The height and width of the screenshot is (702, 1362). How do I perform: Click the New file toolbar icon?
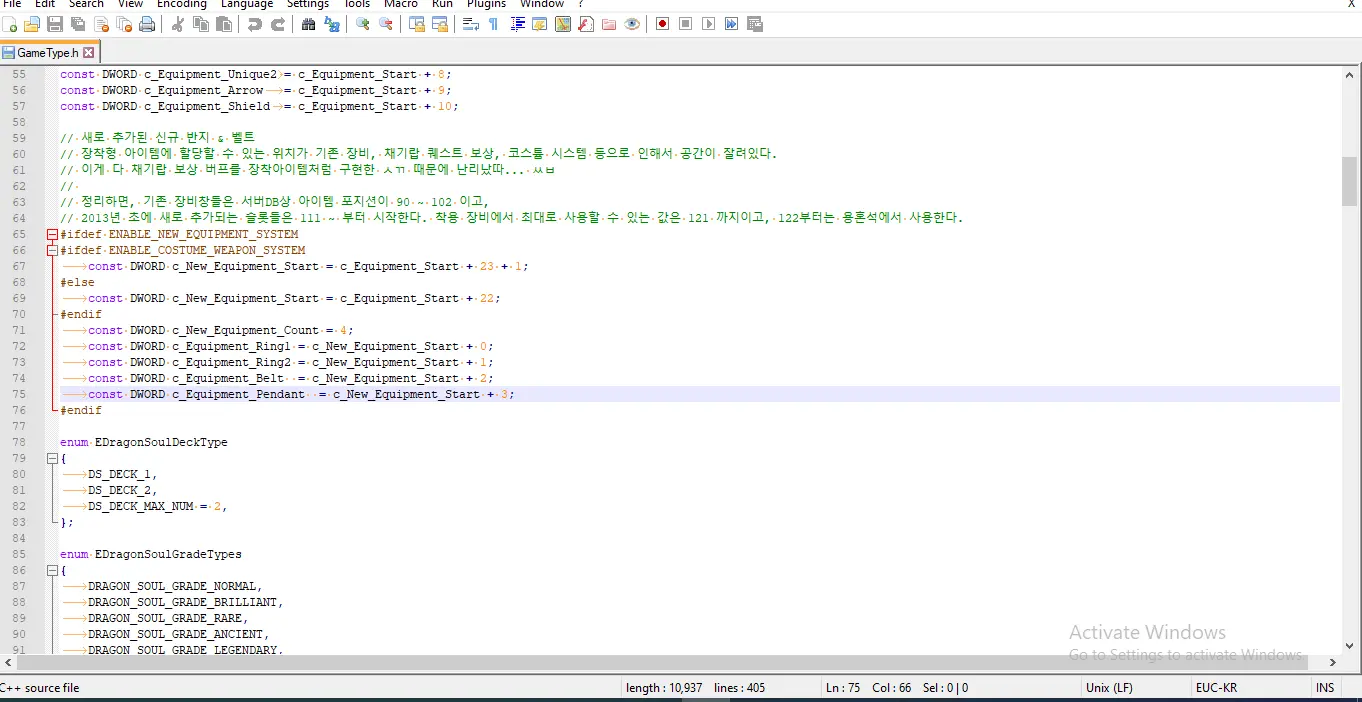(x=10, y=24)
